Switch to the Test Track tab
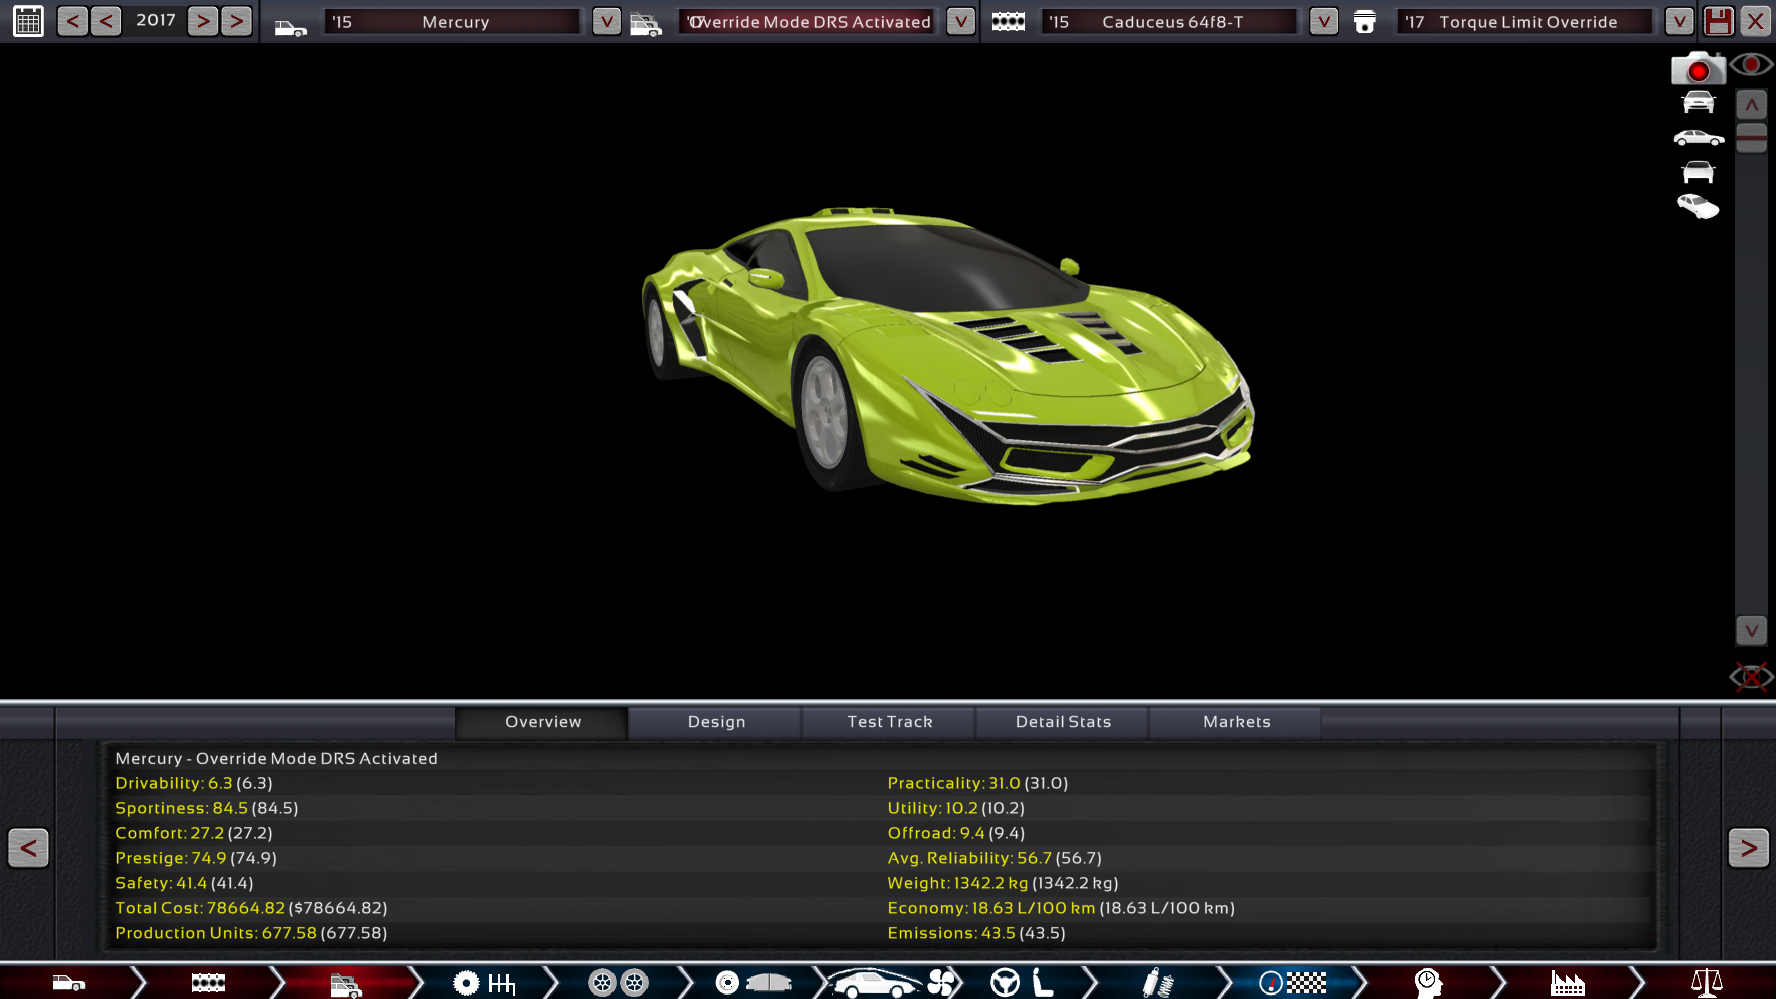This screenshot has height=999, width=1776. [889, 722]
